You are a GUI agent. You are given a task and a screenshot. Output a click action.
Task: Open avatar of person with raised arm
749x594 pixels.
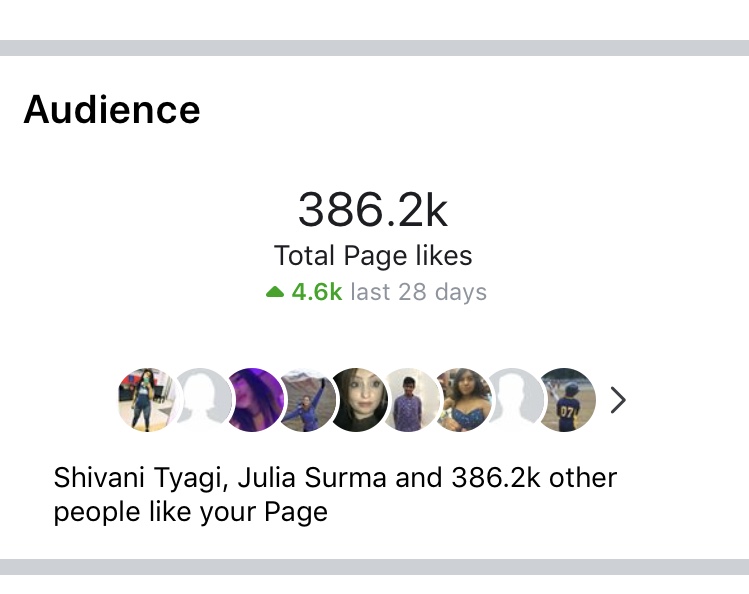click(x=307, y=400)
